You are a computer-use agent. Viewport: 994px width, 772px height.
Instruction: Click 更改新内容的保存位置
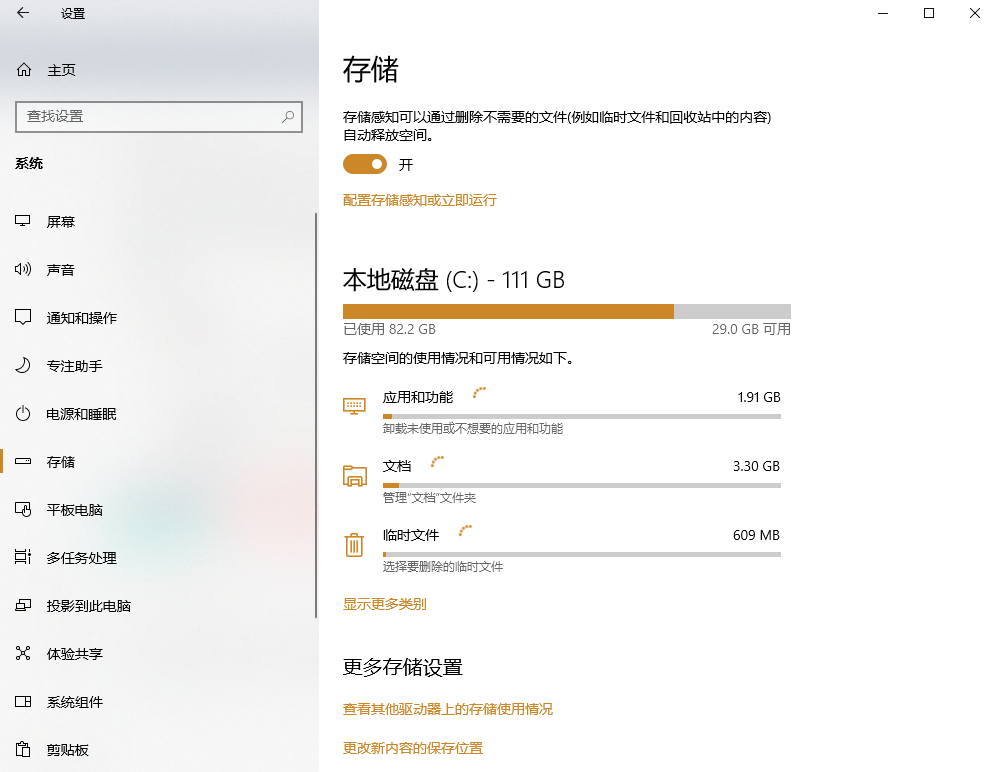coord(412,747)
